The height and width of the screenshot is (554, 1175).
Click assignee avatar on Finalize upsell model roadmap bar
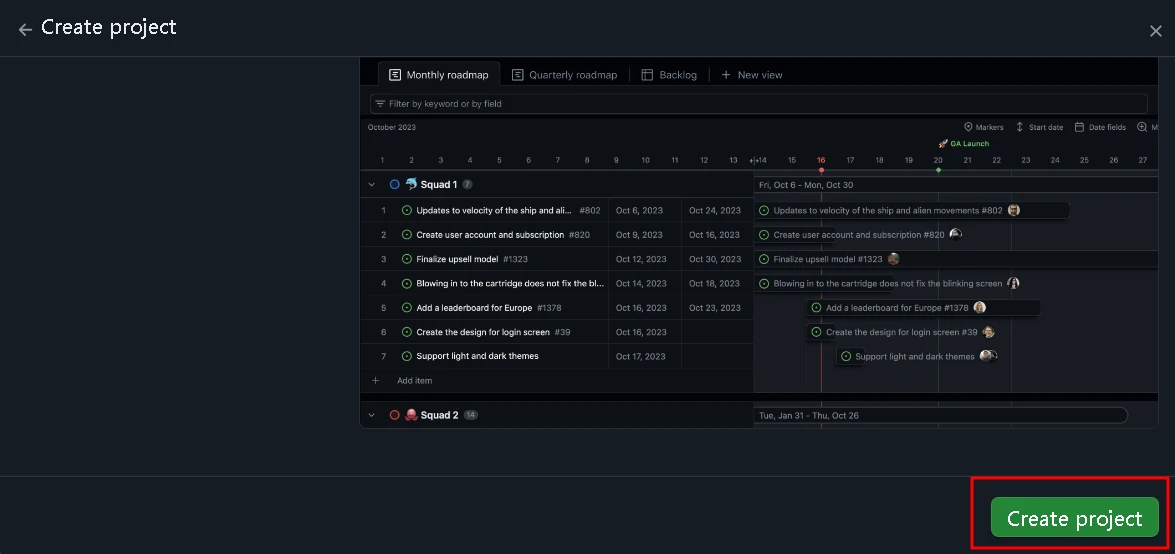click(893, 259)
